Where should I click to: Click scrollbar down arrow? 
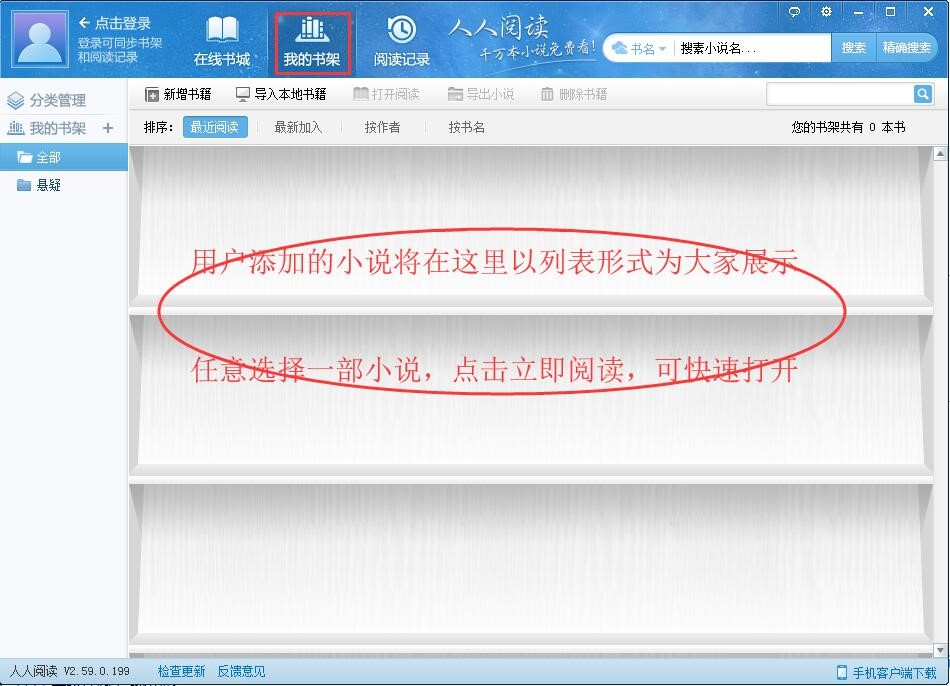[940, 650]
